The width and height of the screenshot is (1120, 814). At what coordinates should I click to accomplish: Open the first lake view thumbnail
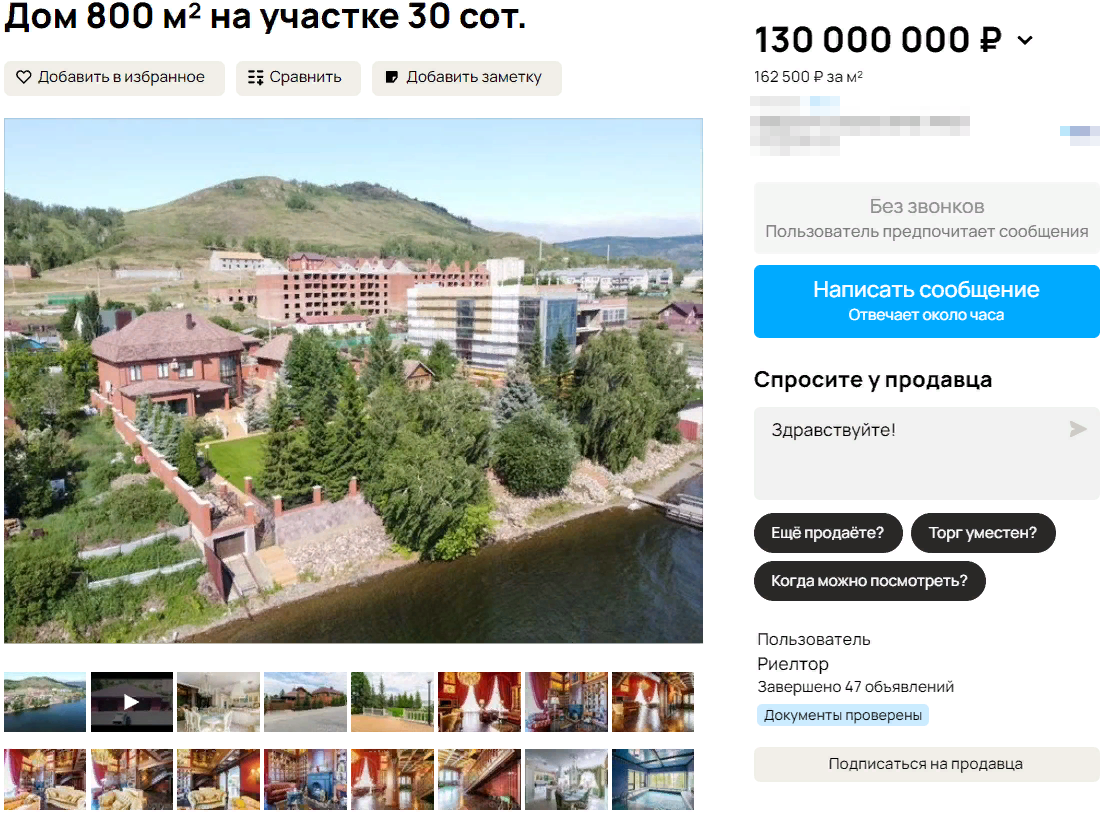pyautogui.click(x=45, y=702)
